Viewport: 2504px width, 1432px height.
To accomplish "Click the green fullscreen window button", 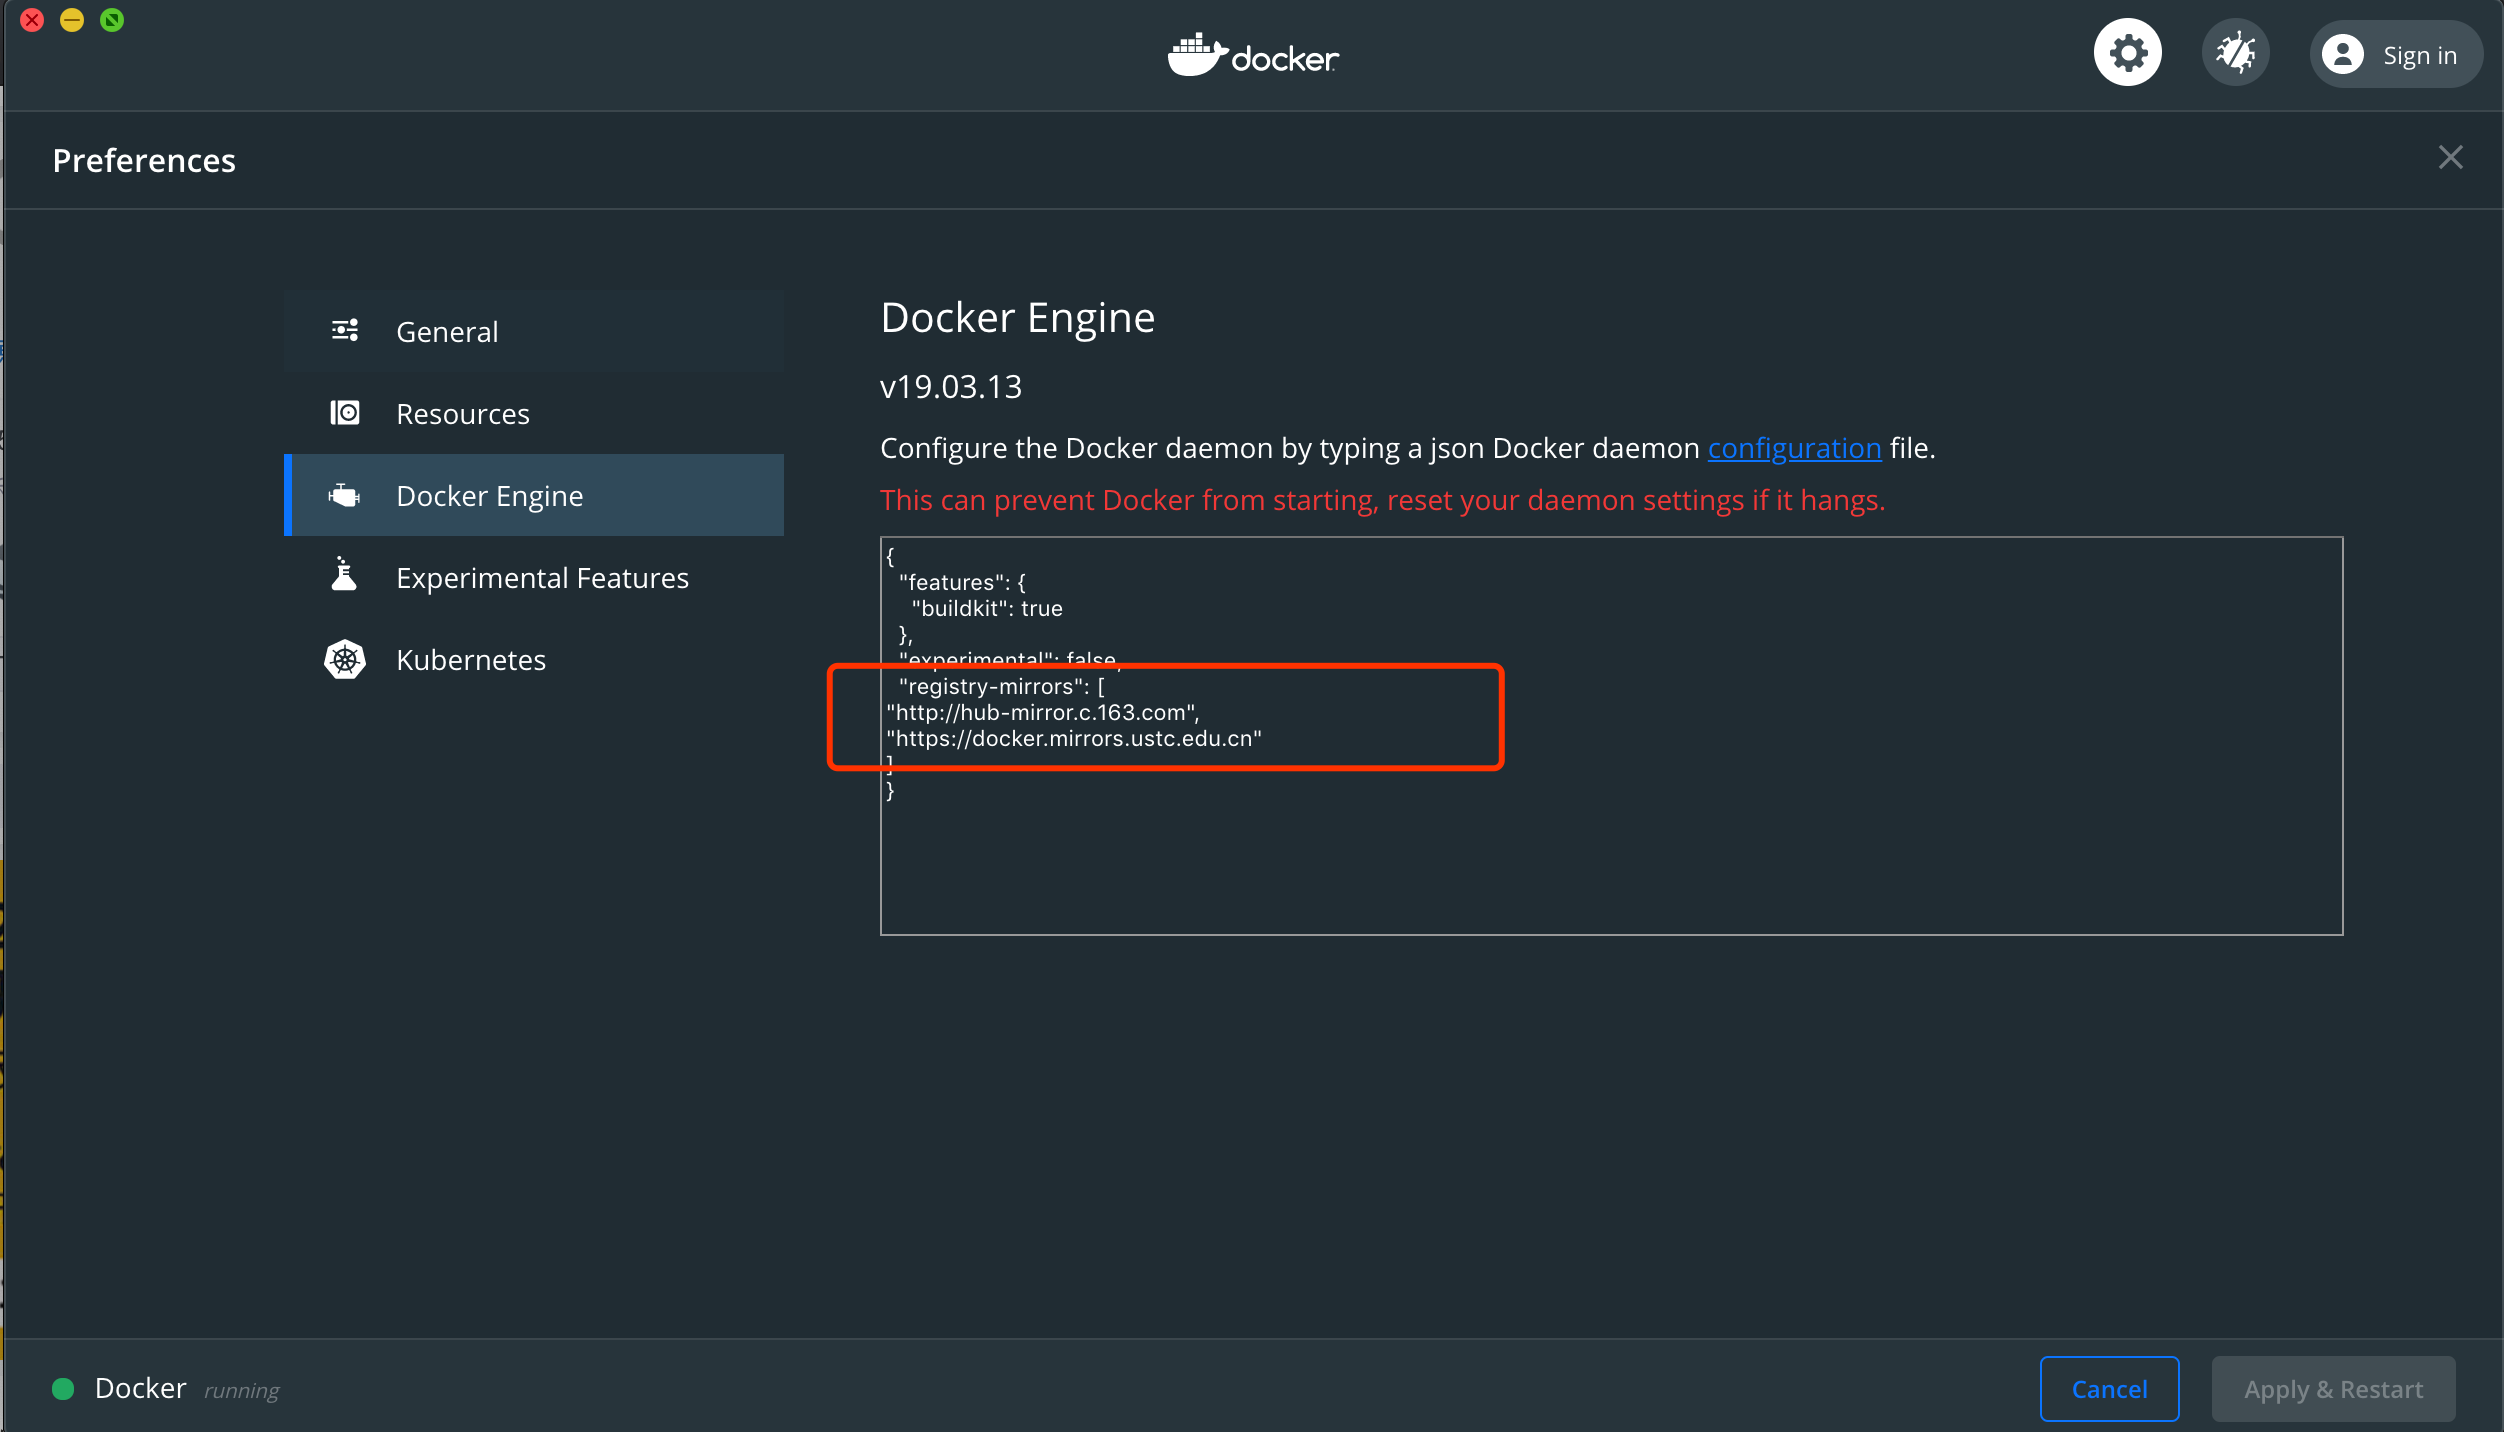I will (112, 20).
